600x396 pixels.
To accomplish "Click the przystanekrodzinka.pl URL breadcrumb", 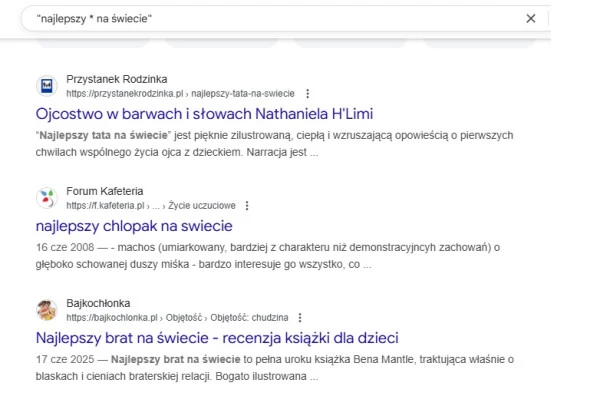I will click(x=180, y=94).
